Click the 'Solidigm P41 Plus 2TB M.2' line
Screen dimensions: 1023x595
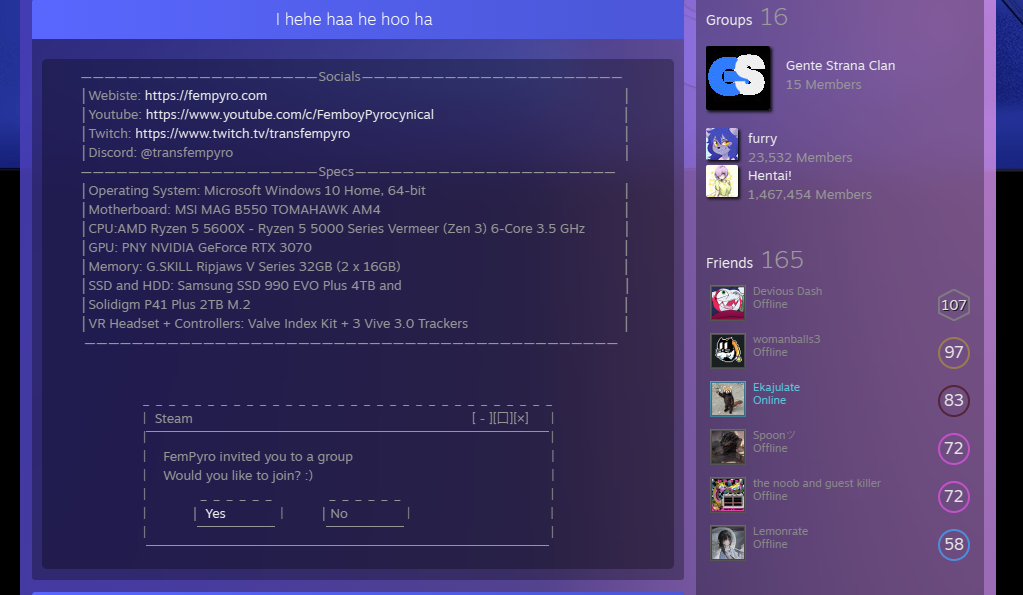(170, 304)
